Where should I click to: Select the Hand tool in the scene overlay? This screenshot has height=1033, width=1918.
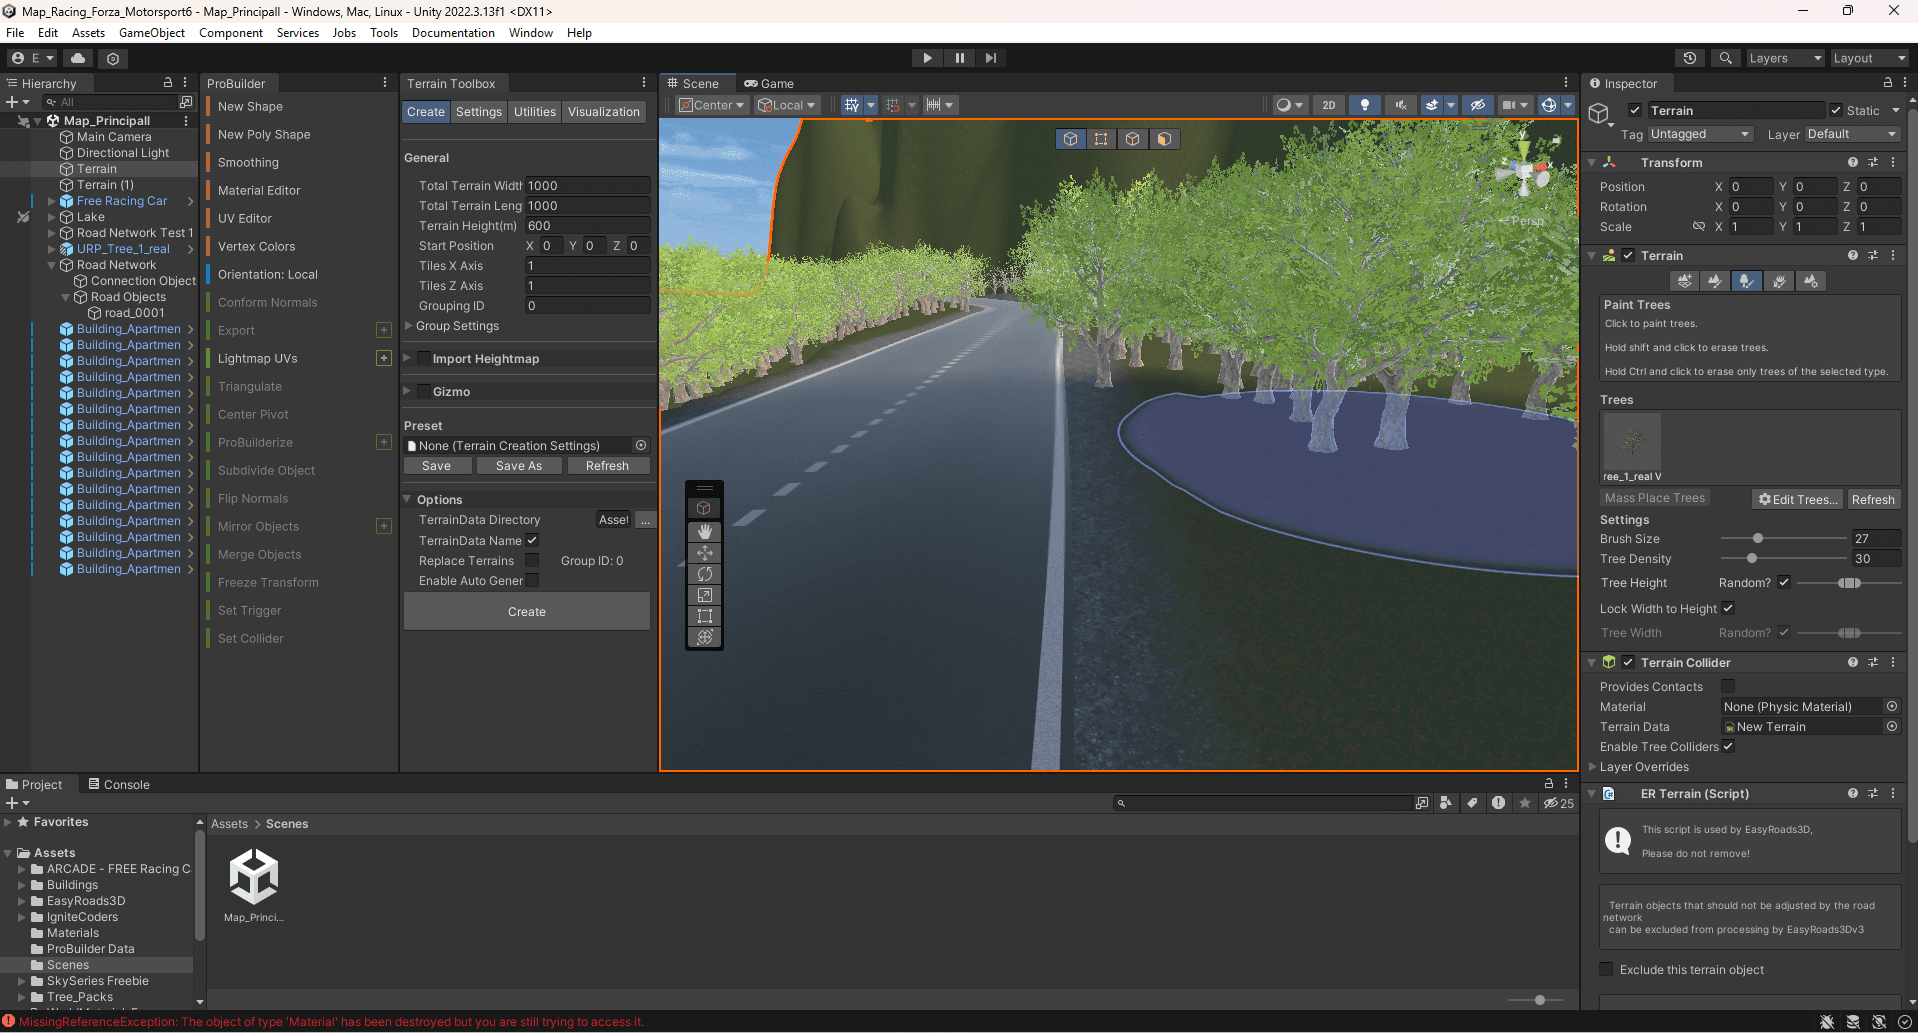click(704, 531)
